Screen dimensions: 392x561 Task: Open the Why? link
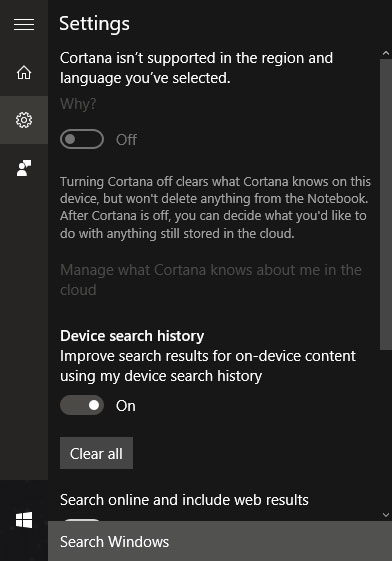pyautogui.click(x=78, y=104)
